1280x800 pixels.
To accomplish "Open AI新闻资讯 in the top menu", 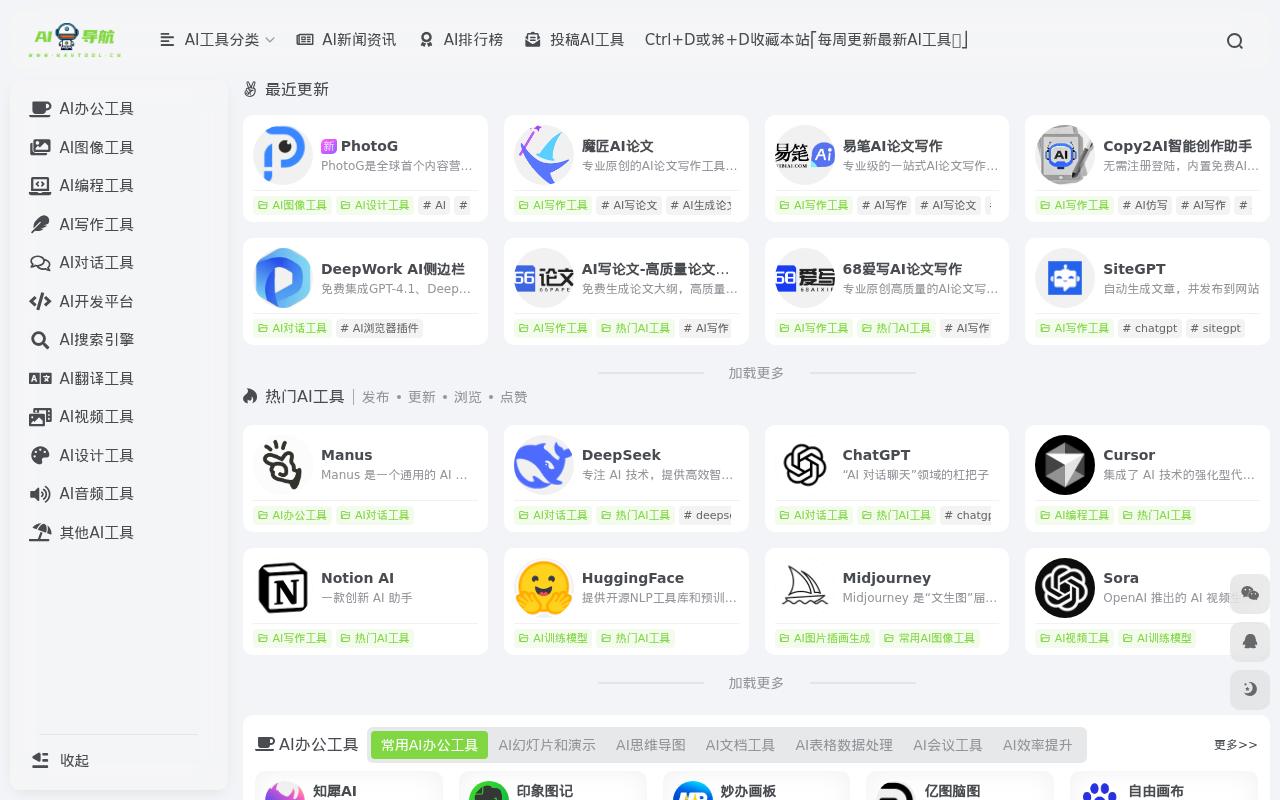I will click(346, 40).
